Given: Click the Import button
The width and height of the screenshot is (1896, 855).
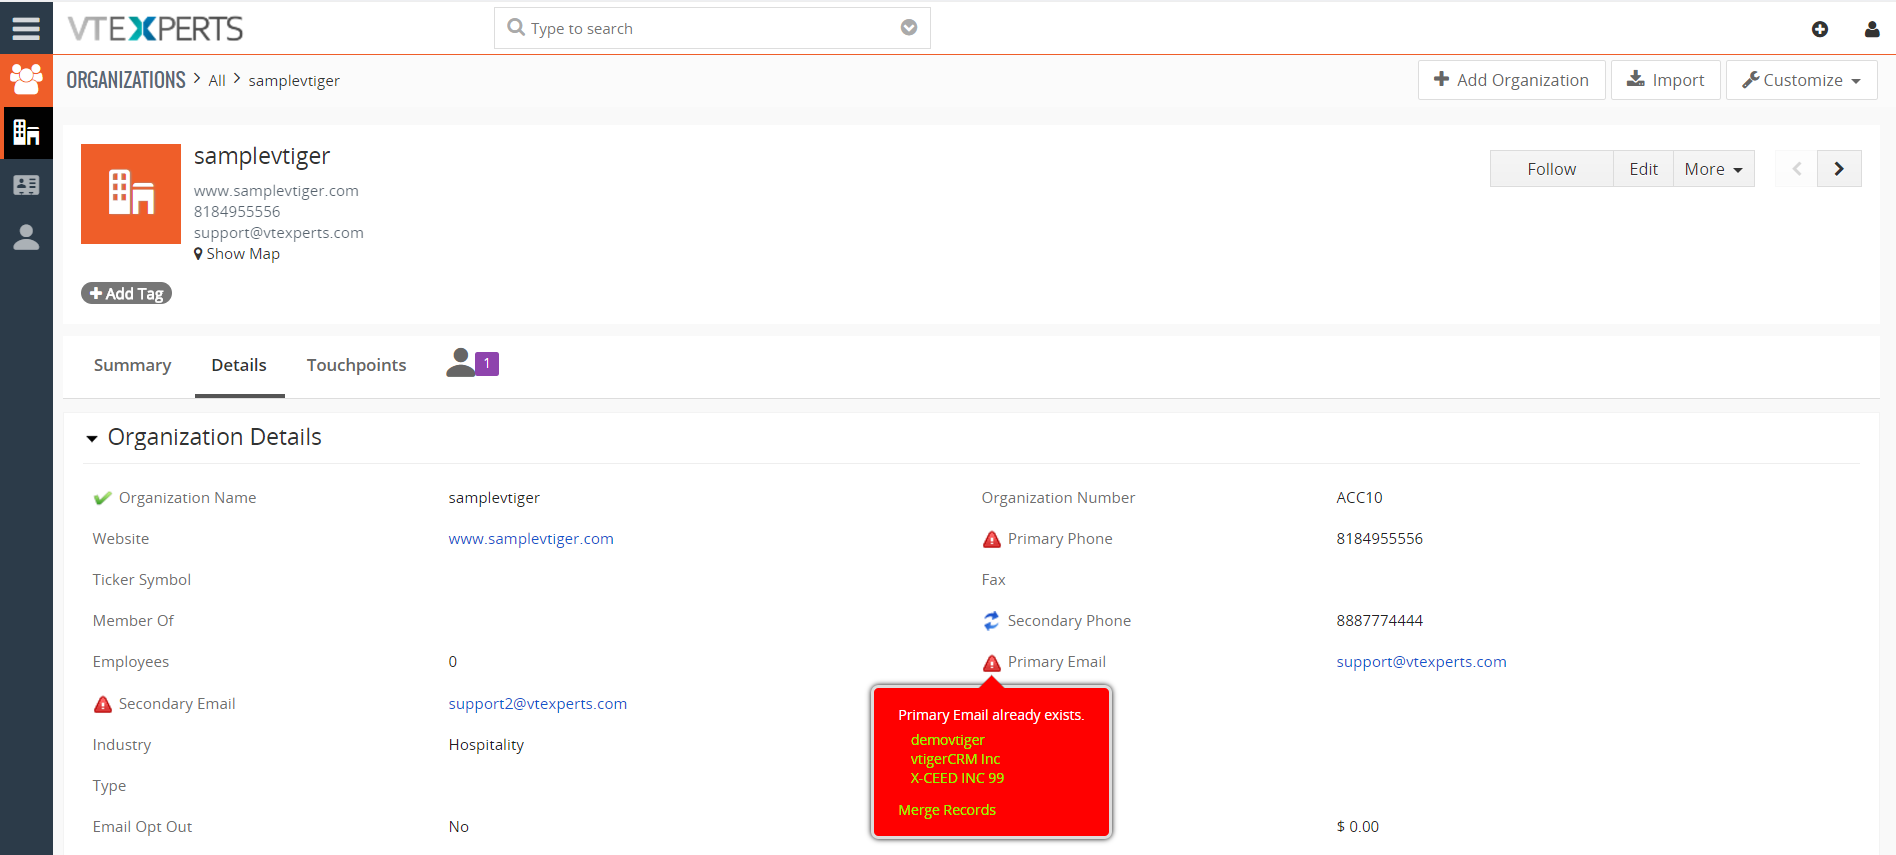Looking at the screenshot, I should [x=1665, y=80].
